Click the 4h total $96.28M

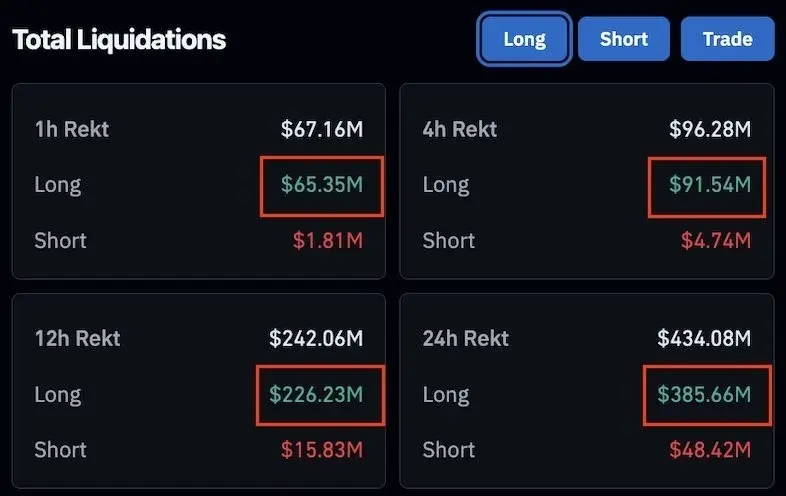(x=710, y=129)
